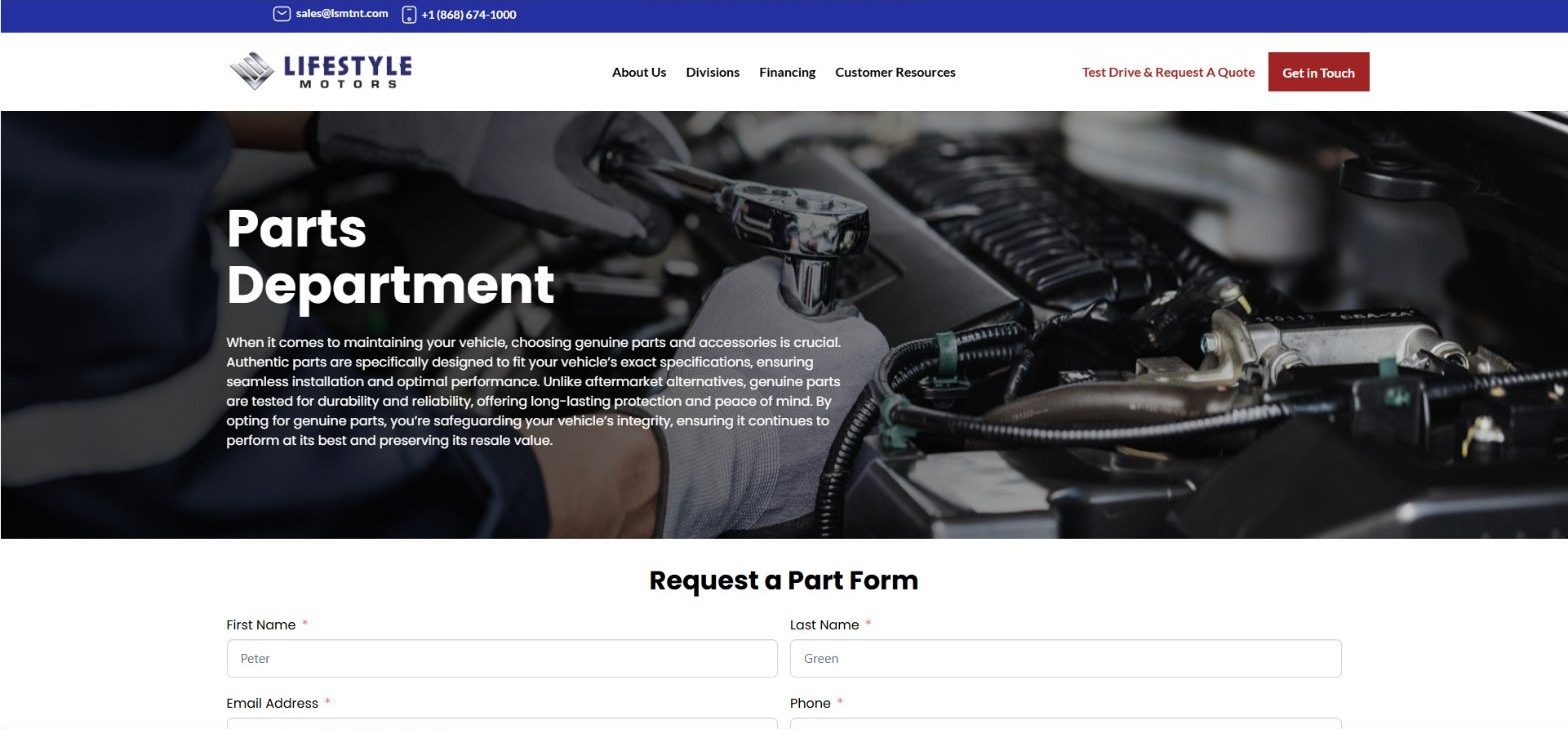The width and height of the screenshot is (1568, 729).
Task: Click the Get in Touch button
Action: [x=1318, y=72]
